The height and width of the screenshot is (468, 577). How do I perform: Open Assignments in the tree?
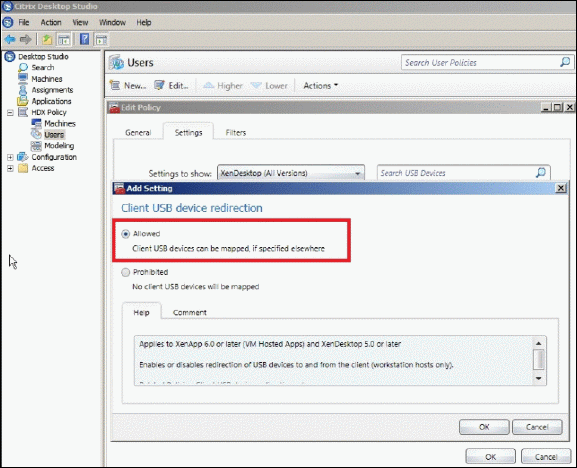pos(52,90)
